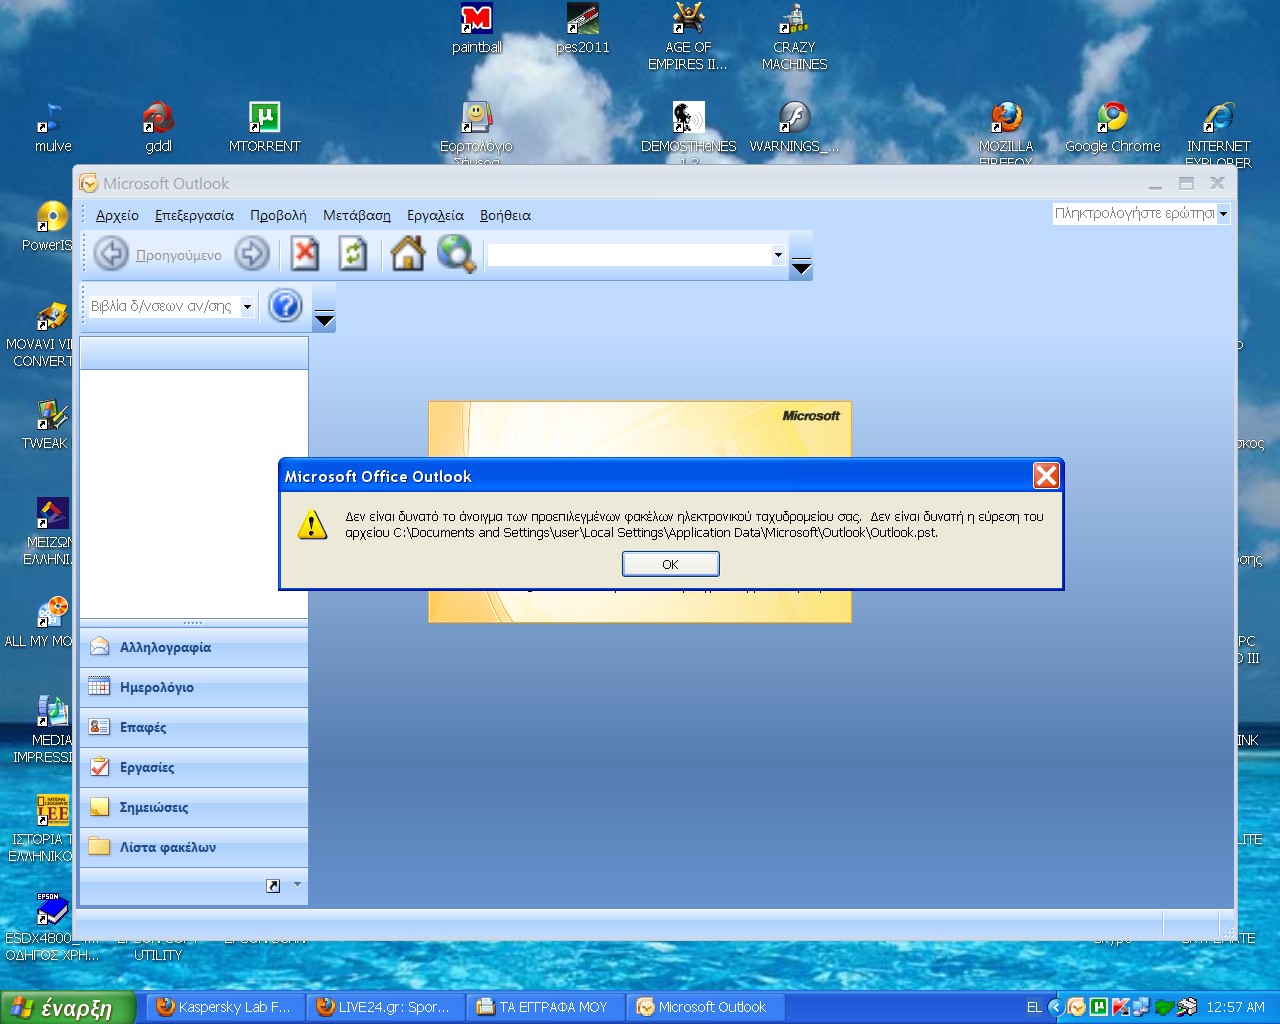Click the address field in the web toolbar
Viewport: 1280px width, 1024px height.
[x=629, y=255]
